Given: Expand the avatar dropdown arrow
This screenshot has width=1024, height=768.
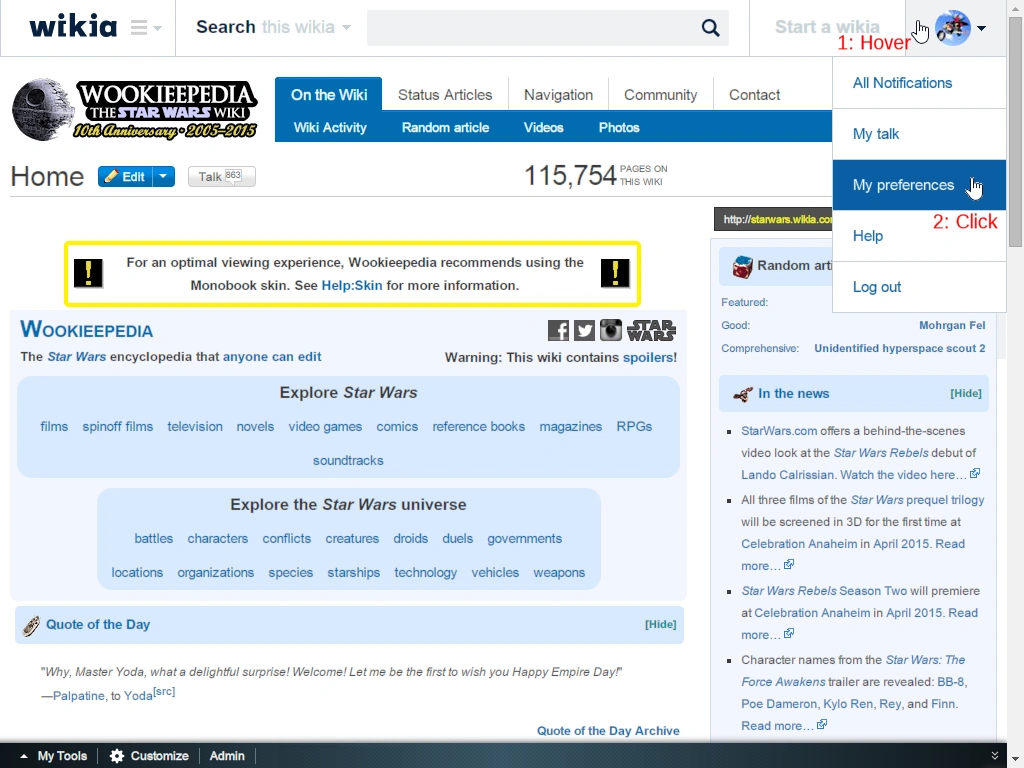Looking at the screenshot, I should (983, 27).
